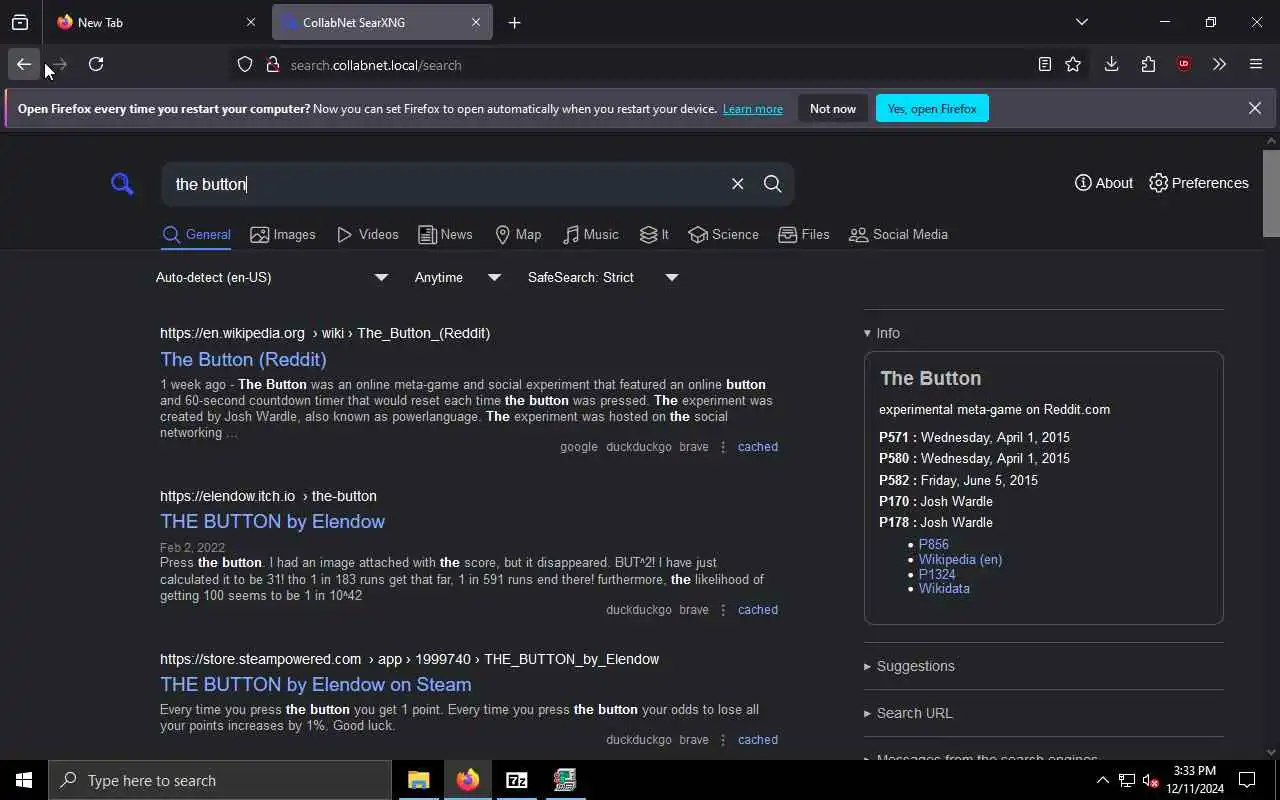Open the Anytime time range dropdown
Screen dimensions: 1280x800
[x=458, y=278]
